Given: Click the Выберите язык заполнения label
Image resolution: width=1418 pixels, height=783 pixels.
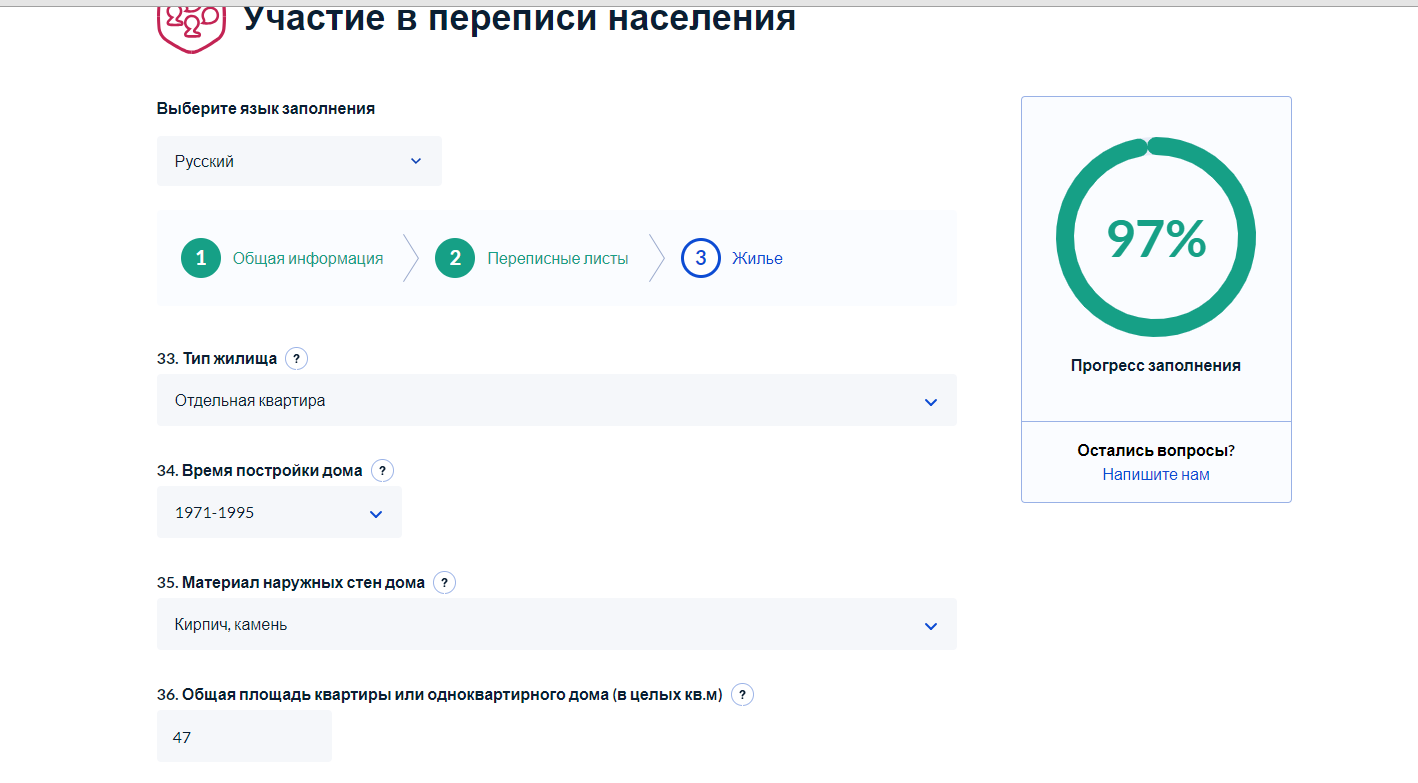Looking at the screenshot, I should click(266, 108).
